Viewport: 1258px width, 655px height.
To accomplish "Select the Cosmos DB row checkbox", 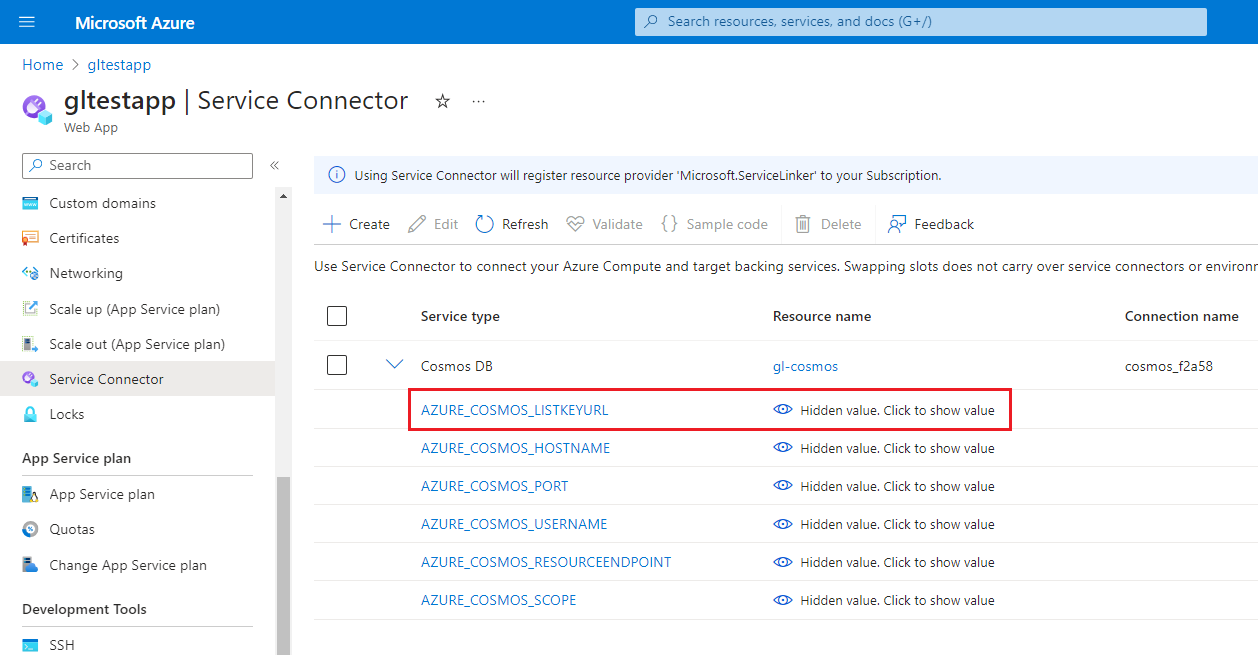I will click(x=337, y=366).
